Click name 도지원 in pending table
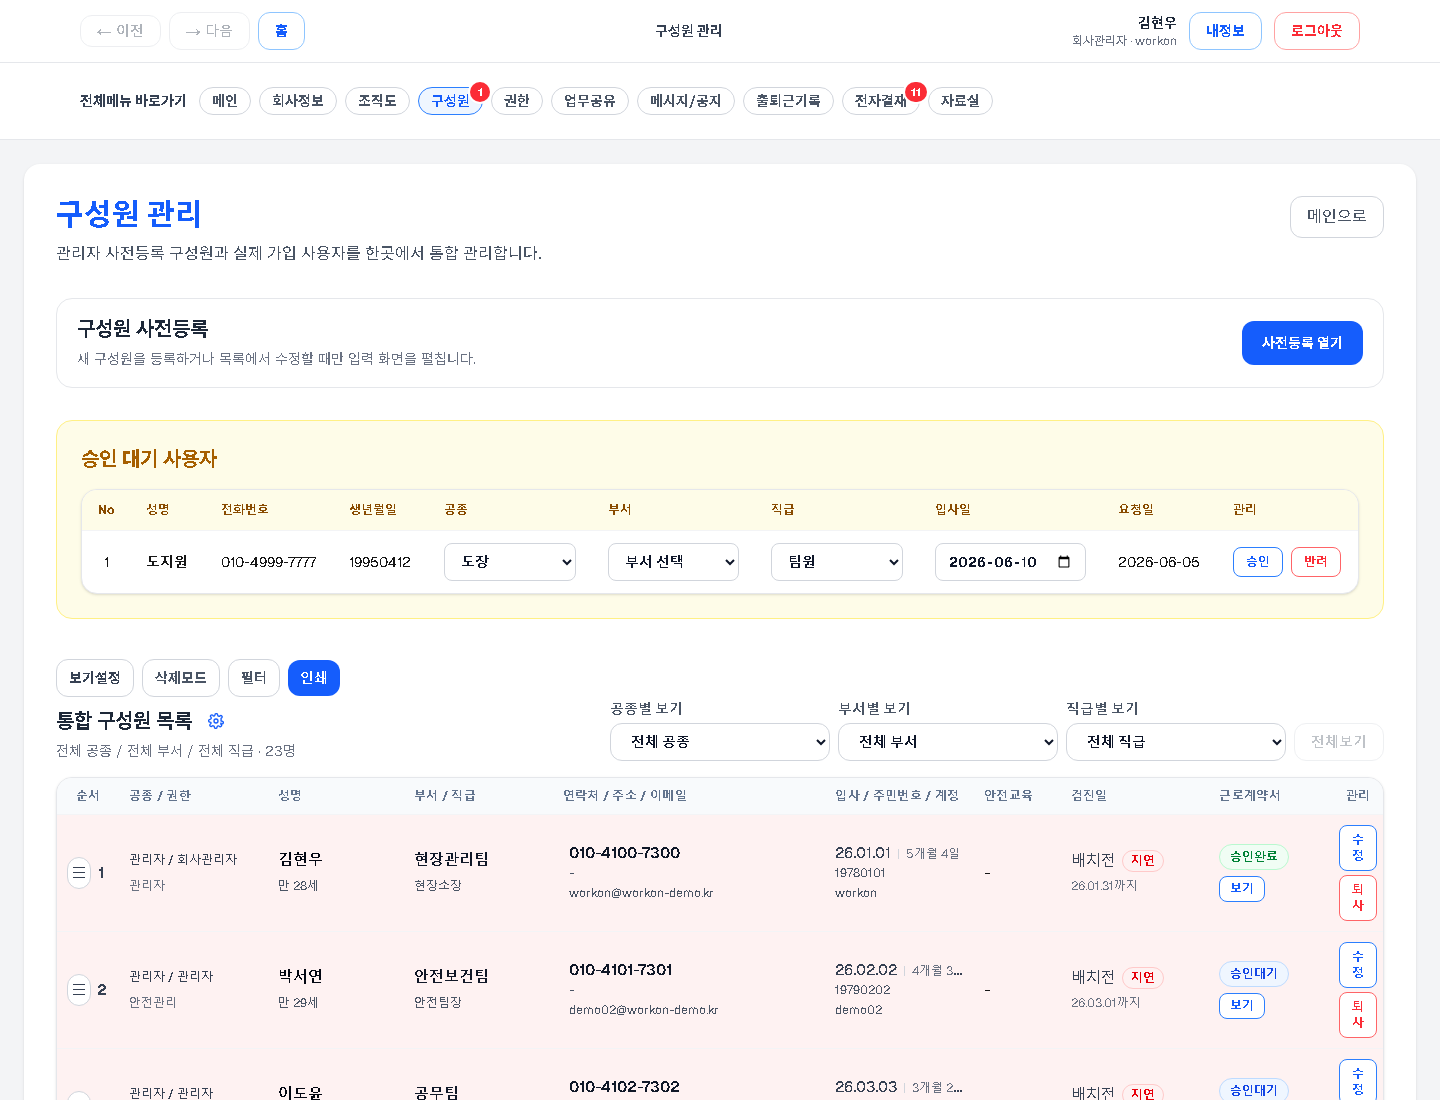This screenshot has height=1100, width=1440. (167, 562)
